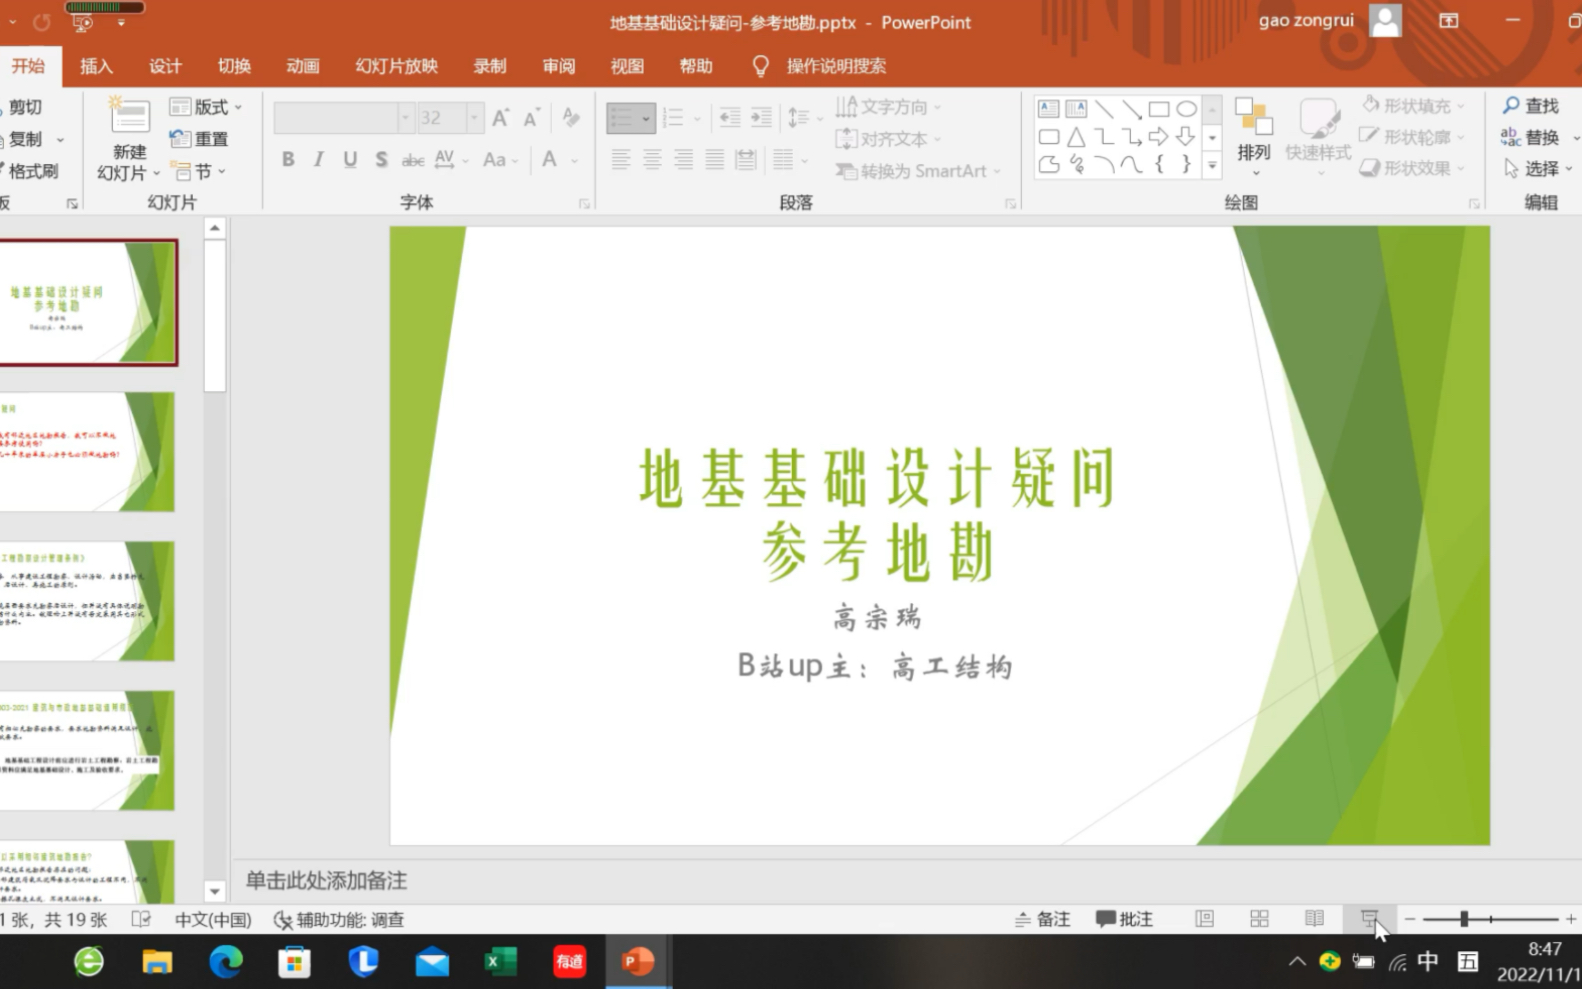The image size is (1582, 989).
Task: Open the Design (设计) tab
Action: tap(165, 66)
